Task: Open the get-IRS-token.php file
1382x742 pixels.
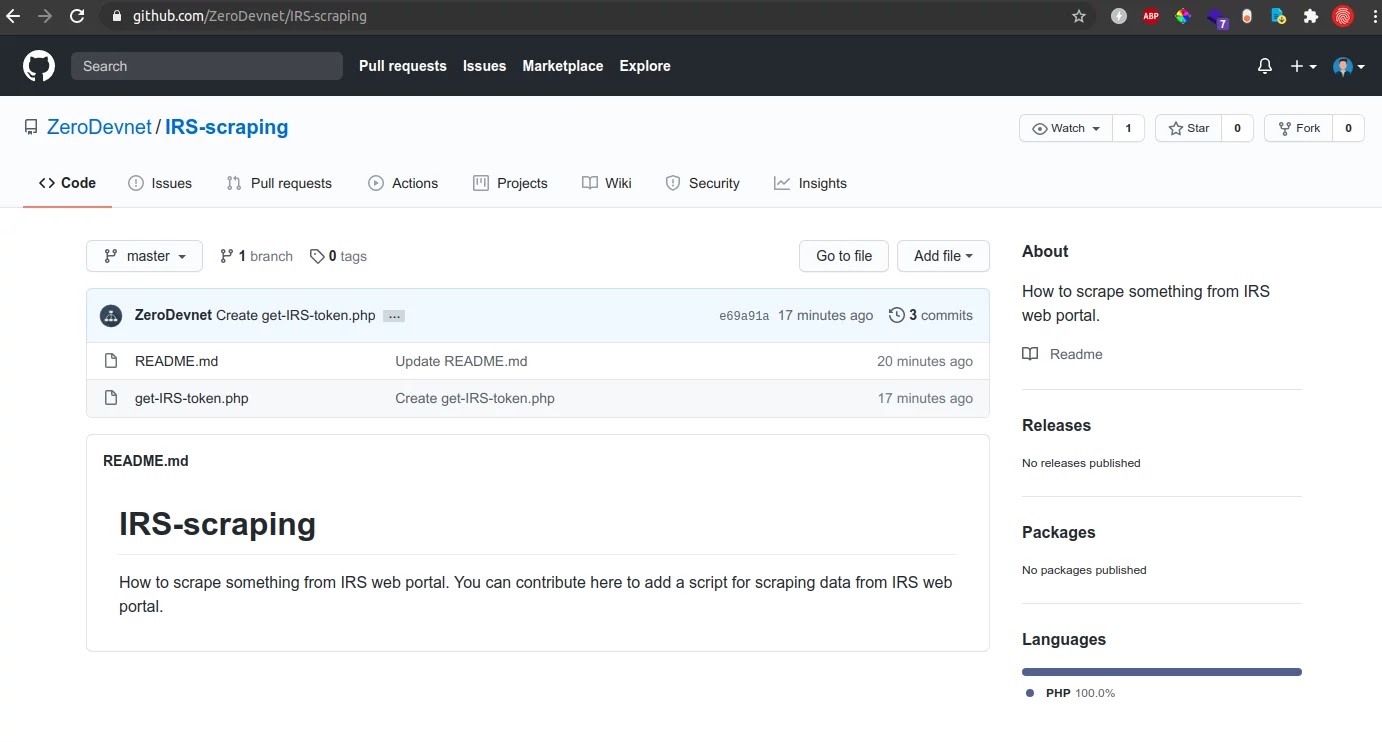Action: coord(192,398)
